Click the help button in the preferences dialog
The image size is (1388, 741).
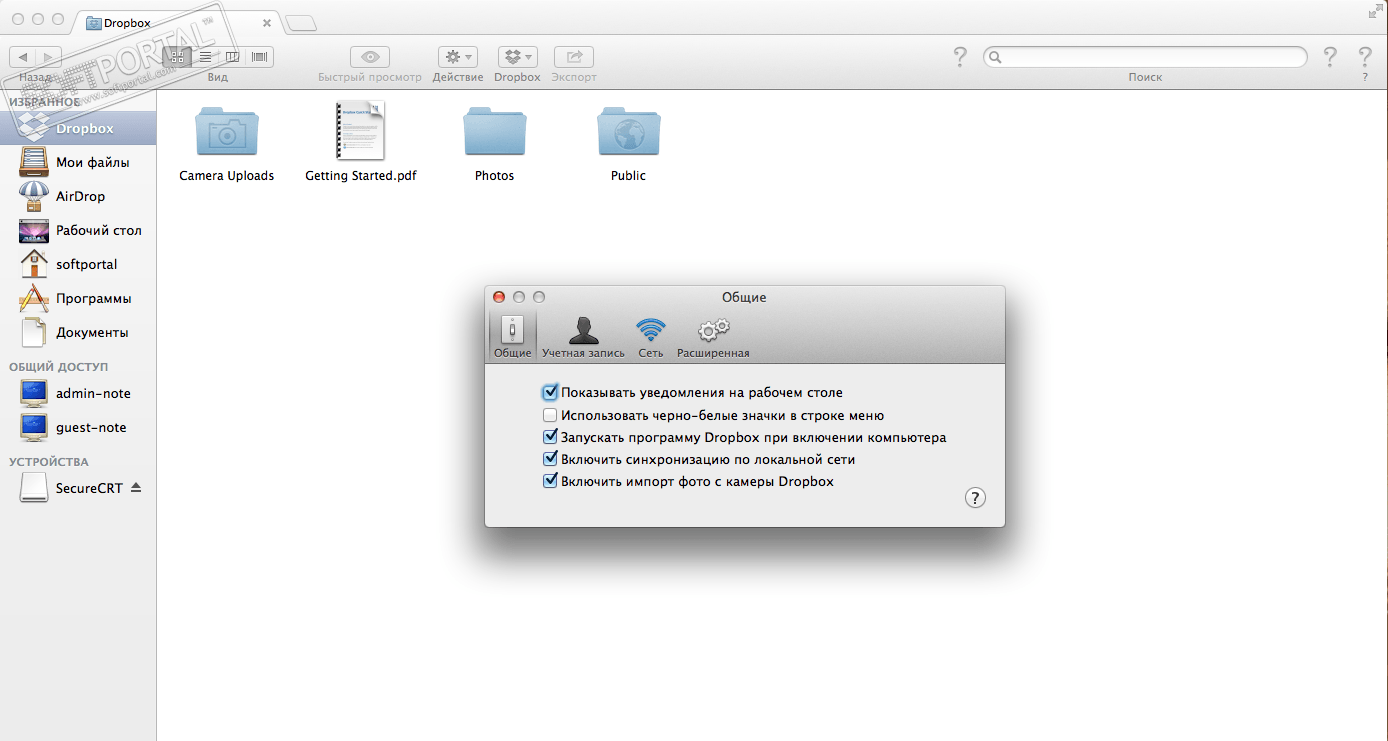tap(976, 498)
